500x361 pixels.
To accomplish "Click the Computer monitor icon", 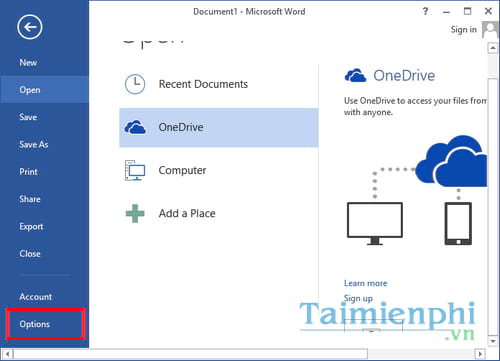I will click(135, 170).
